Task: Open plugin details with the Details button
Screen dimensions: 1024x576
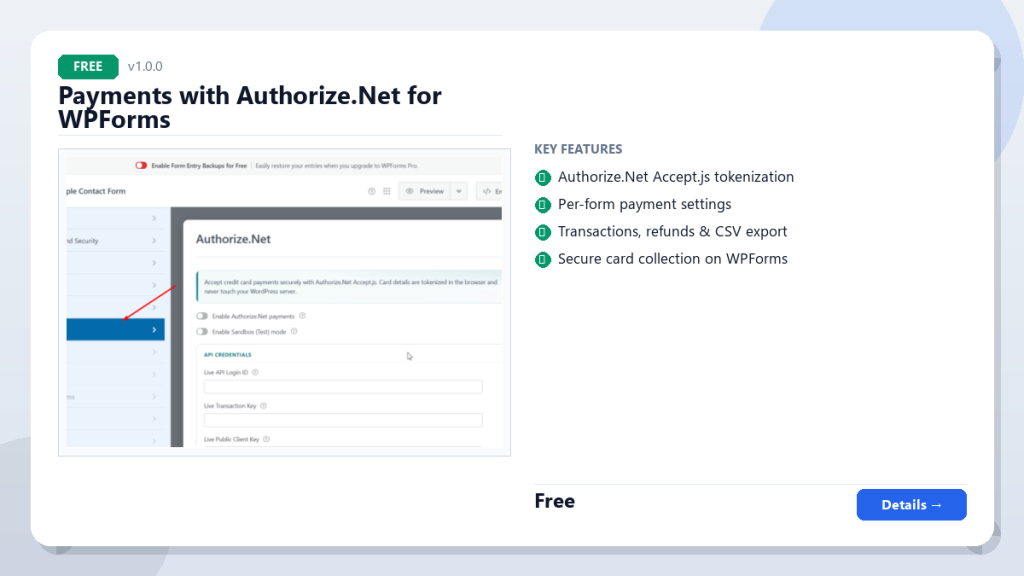Action: click(x=911, y=505)
